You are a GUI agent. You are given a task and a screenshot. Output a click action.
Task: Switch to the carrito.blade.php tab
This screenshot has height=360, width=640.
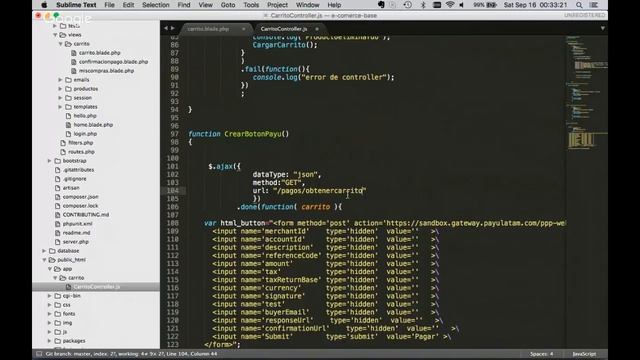click(209, 29)
